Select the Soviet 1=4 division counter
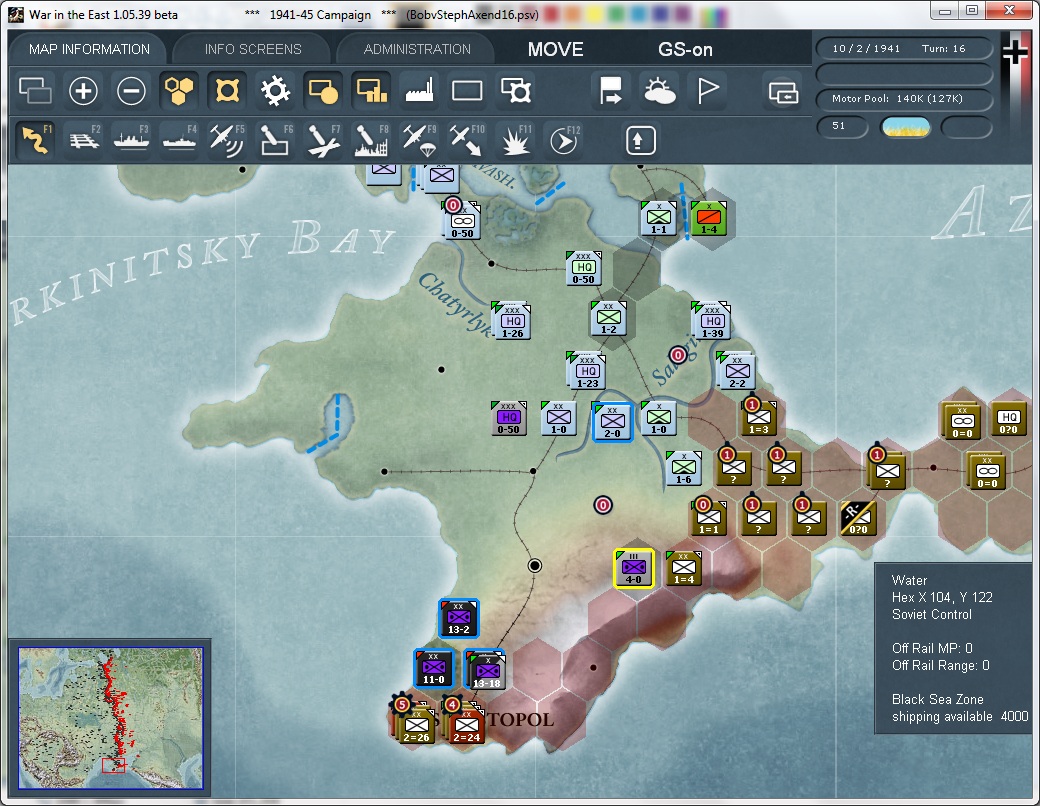 pyautogui.click(x=684, y=568)
